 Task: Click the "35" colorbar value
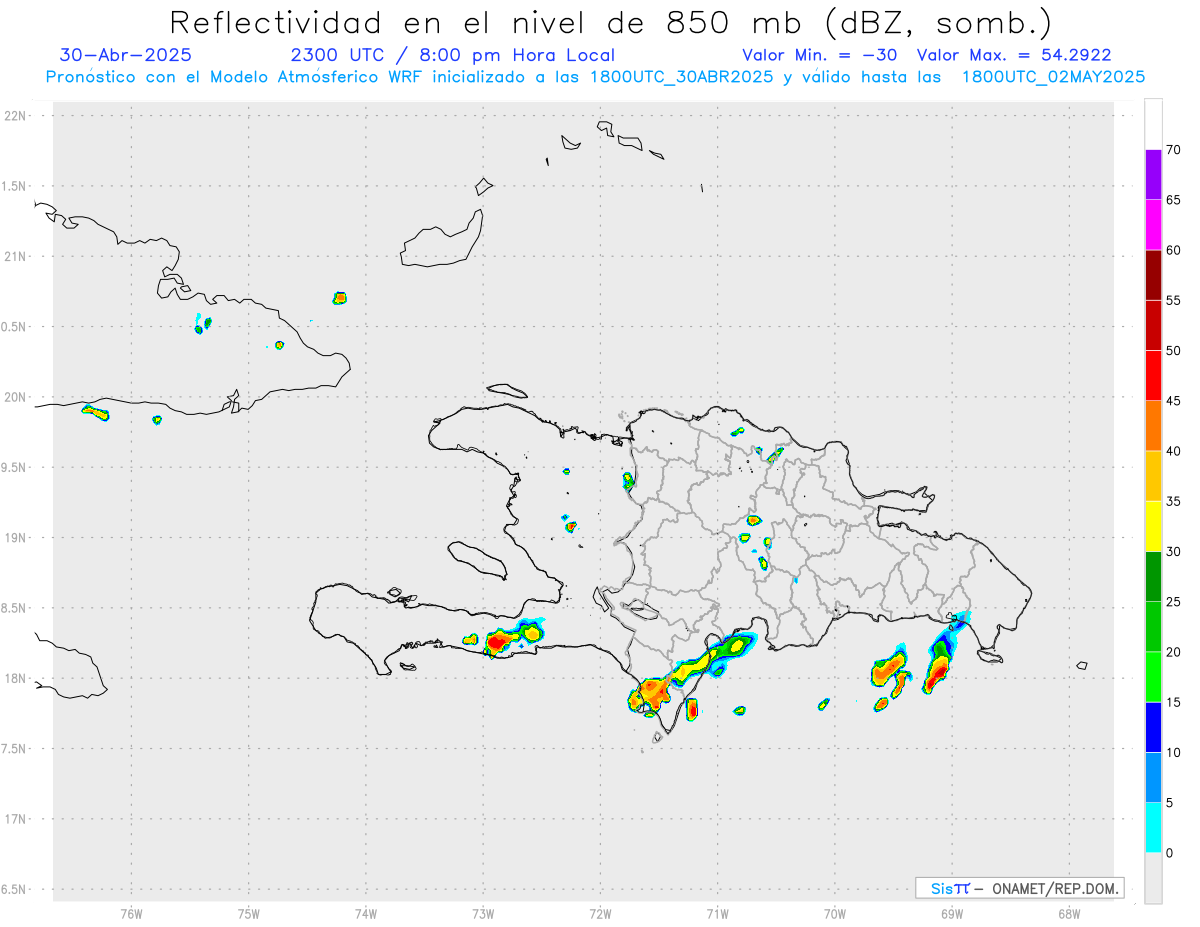[x=1174, y=501]
